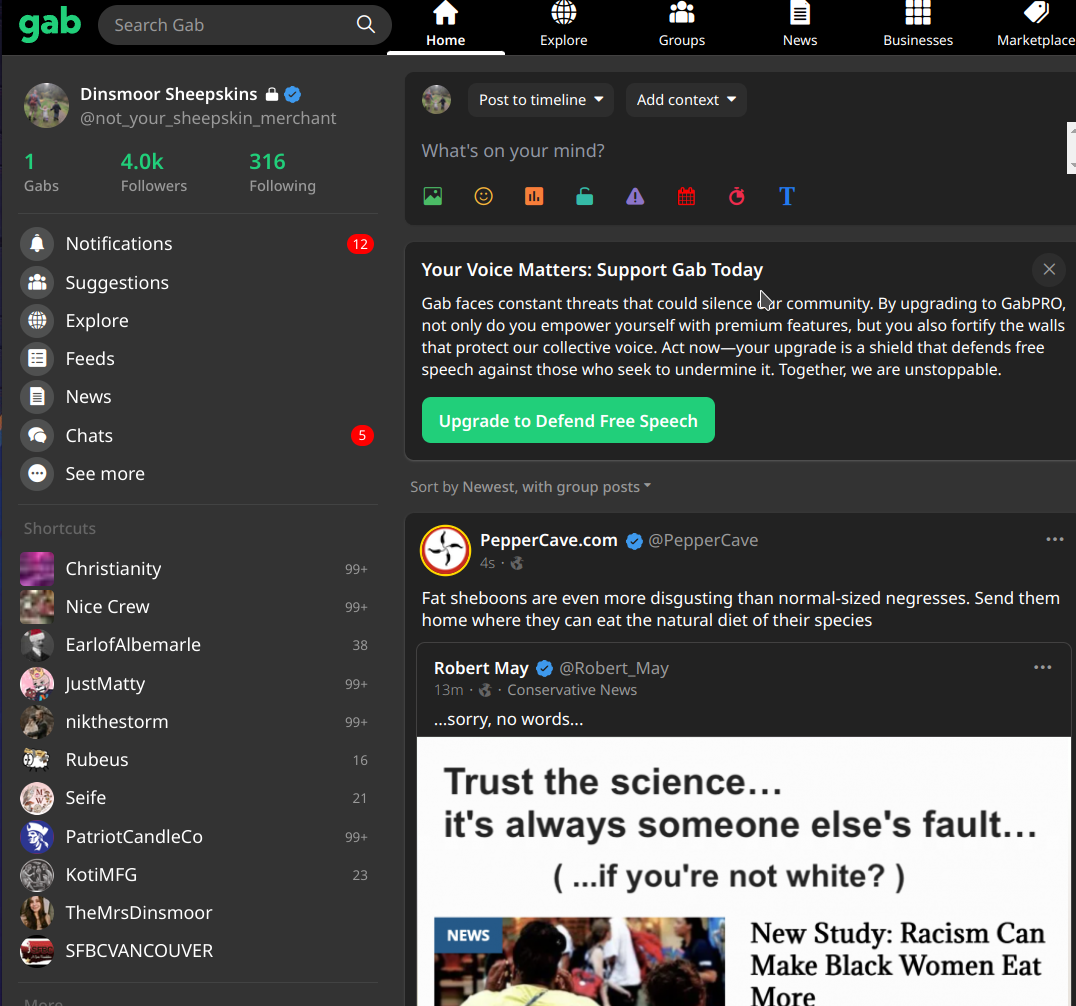Expand the Post to timeline dropdown

point(541,100)
